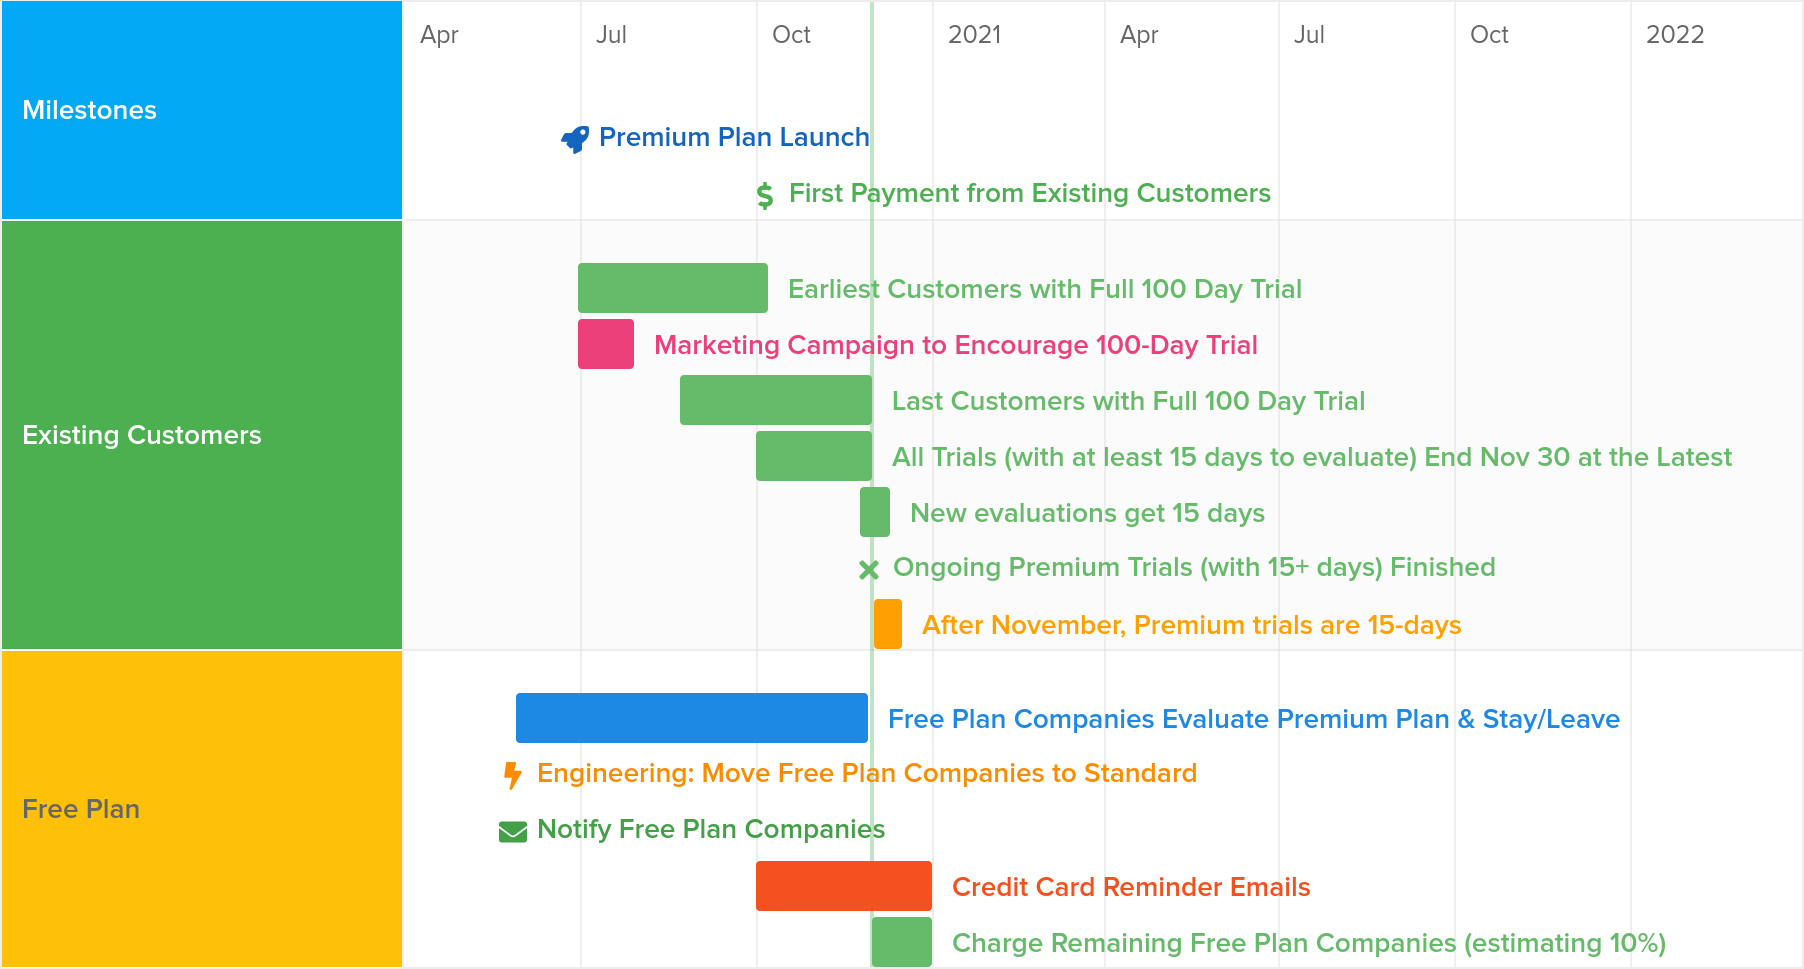Click the First Payment from Existing Customers label
This screenshot has width=1804, height=969.
1030,193
